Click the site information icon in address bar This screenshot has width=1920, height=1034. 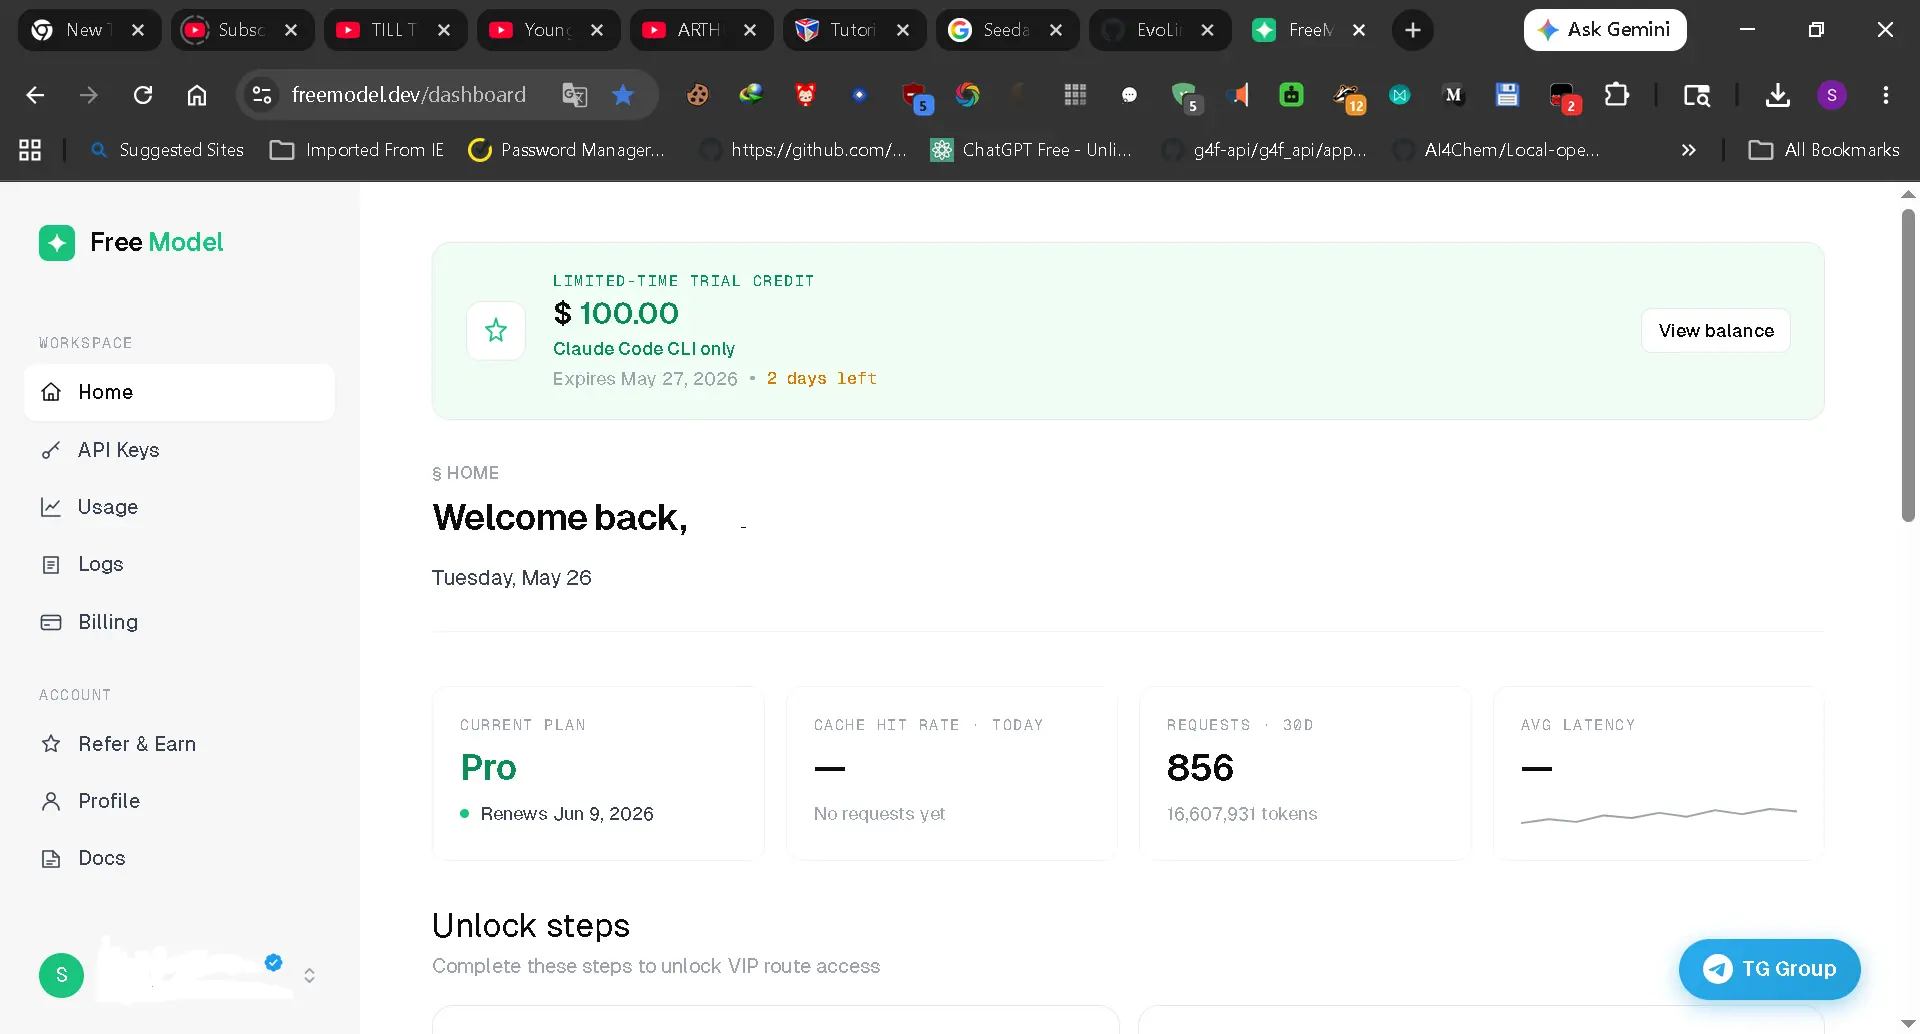tap(262, 95)
